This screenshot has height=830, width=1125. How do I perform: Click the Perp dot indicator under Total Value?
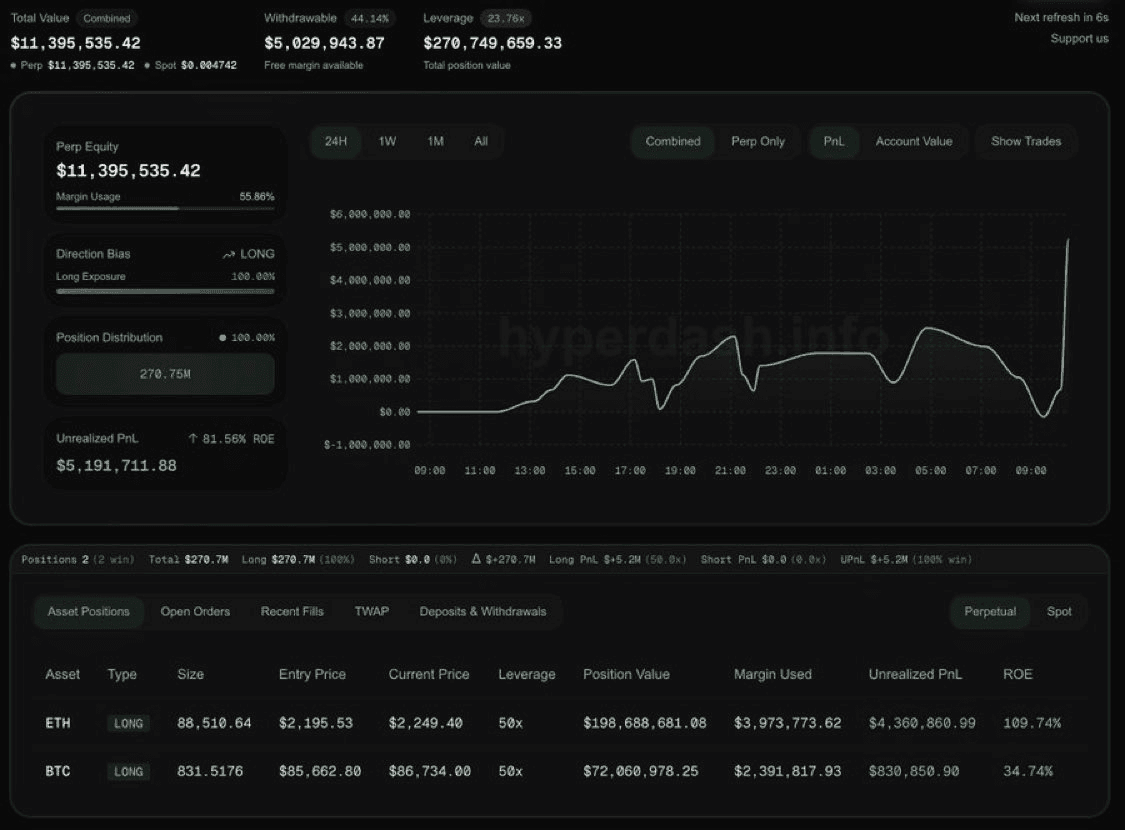[14, 65]
